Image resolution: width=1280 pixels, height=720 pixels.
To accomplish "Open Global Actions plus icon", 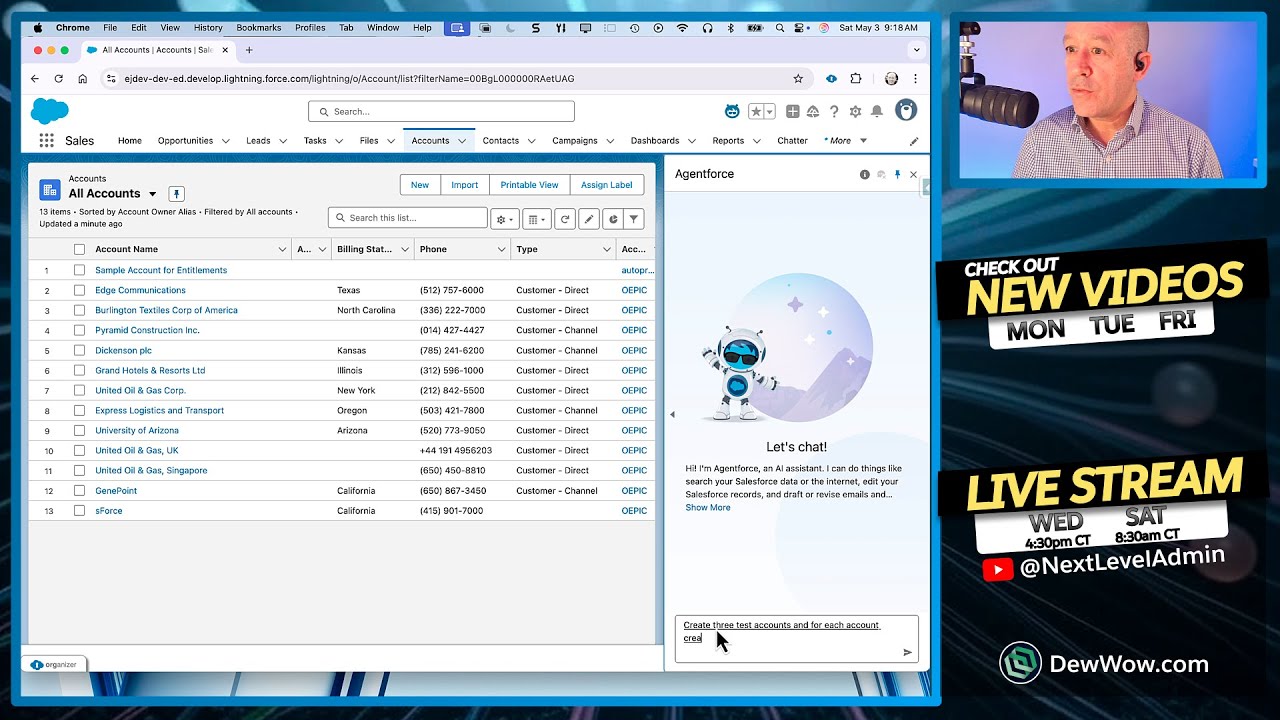I will click(x=793, y=111).
